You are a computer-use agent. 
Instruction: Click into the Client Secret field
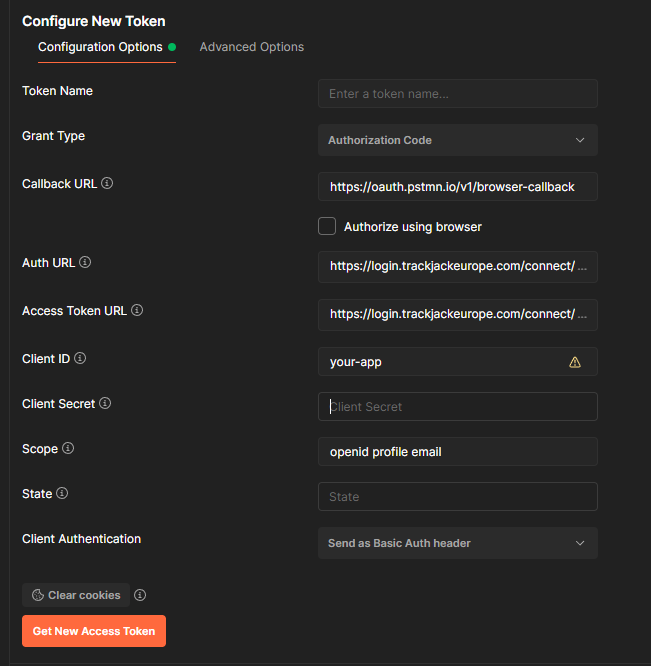[457, 407]
